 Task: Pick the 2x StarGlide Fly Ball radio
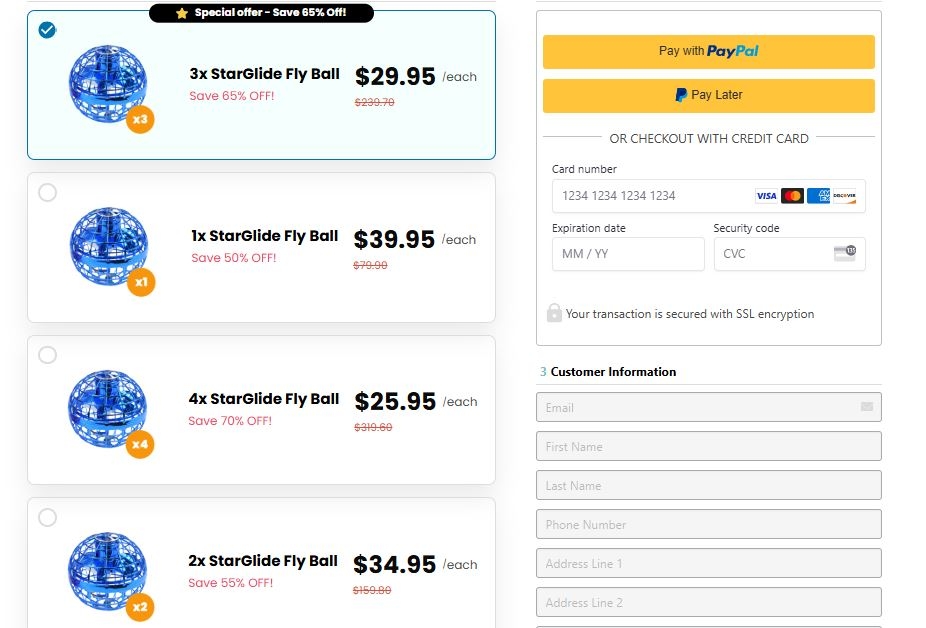(48, 517)
